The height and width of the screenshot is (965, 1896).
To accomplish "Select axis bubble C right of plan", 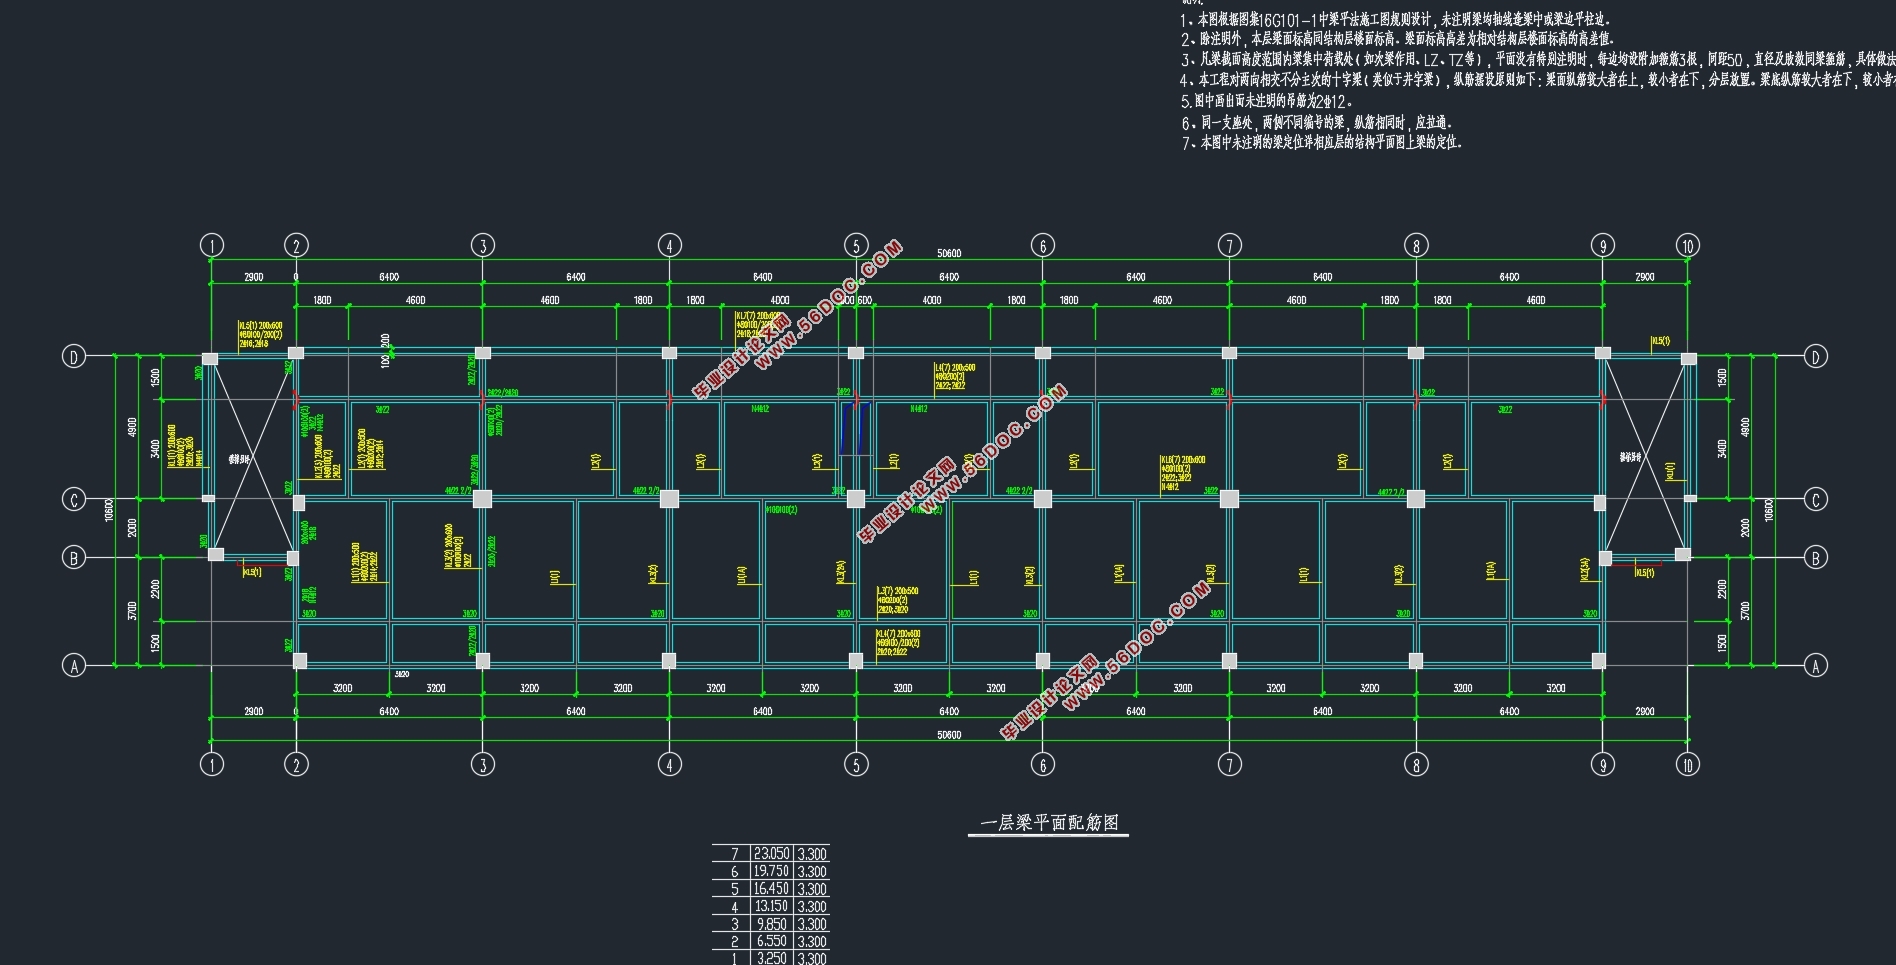I will click(x=1816, y=499).
